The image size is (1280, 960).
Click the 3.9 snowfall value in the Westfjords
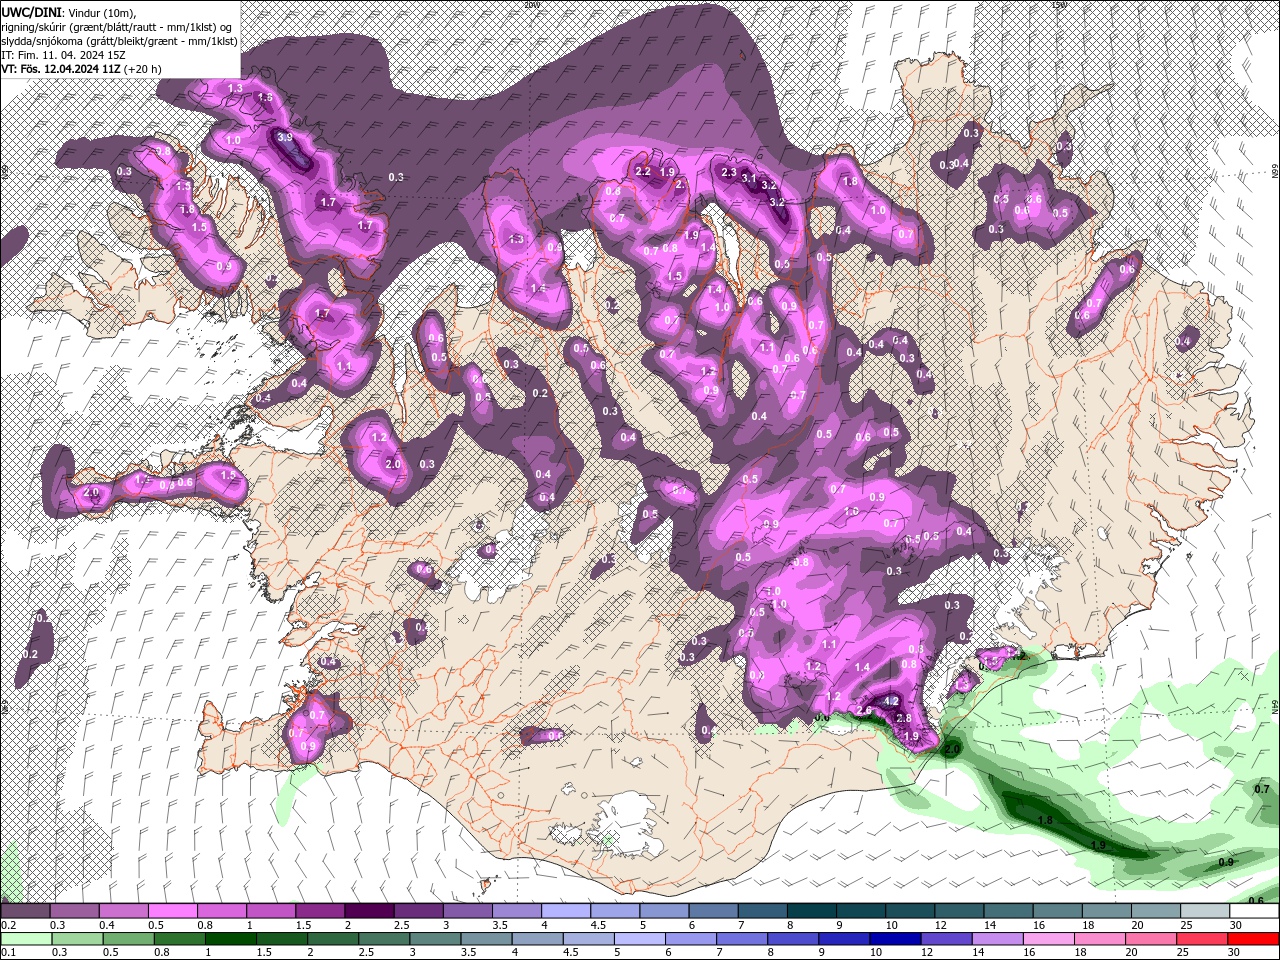pos(284,138)
